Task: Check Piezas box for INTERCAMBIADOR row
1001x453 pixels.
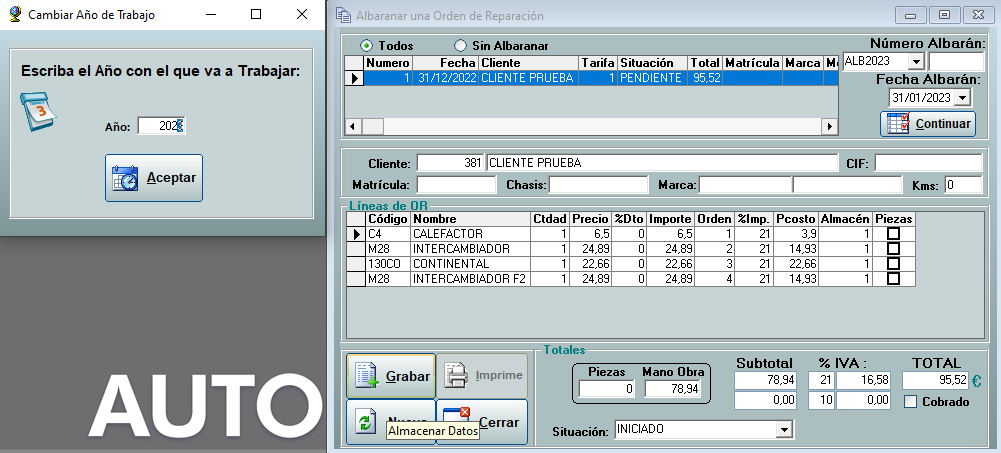Action: point(893,249)
